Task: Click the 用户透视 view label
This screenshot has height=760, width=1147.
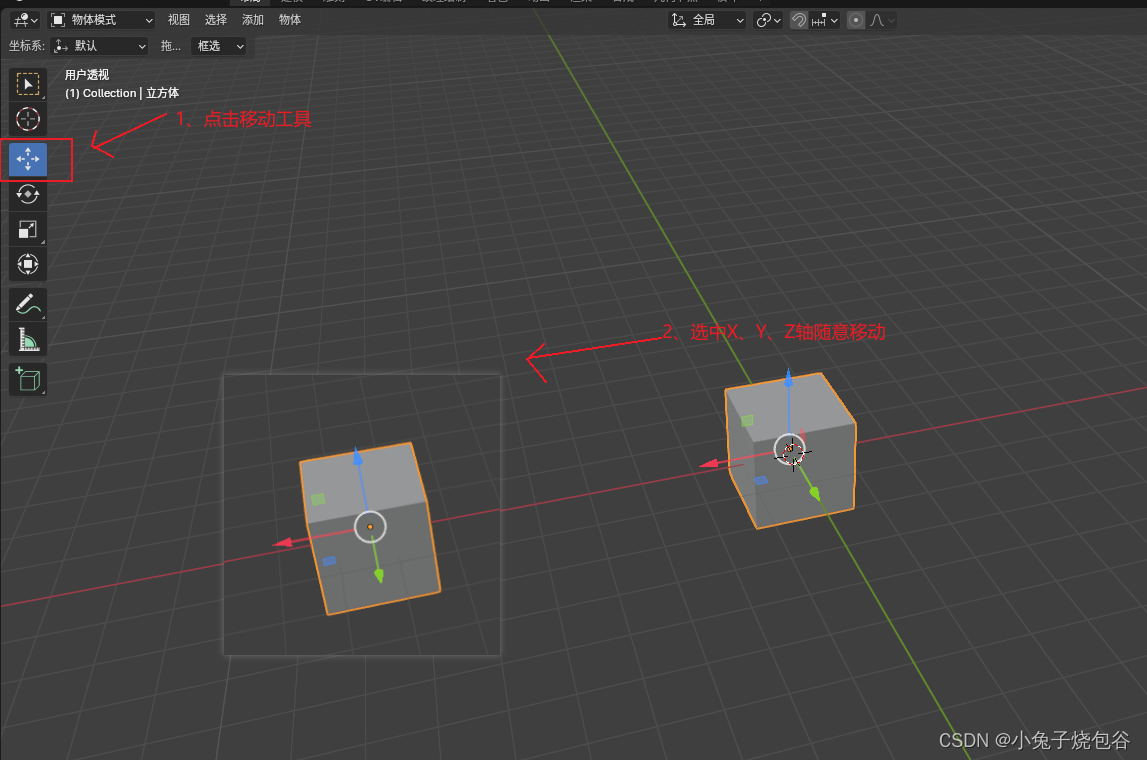Action: pos(87,75)
